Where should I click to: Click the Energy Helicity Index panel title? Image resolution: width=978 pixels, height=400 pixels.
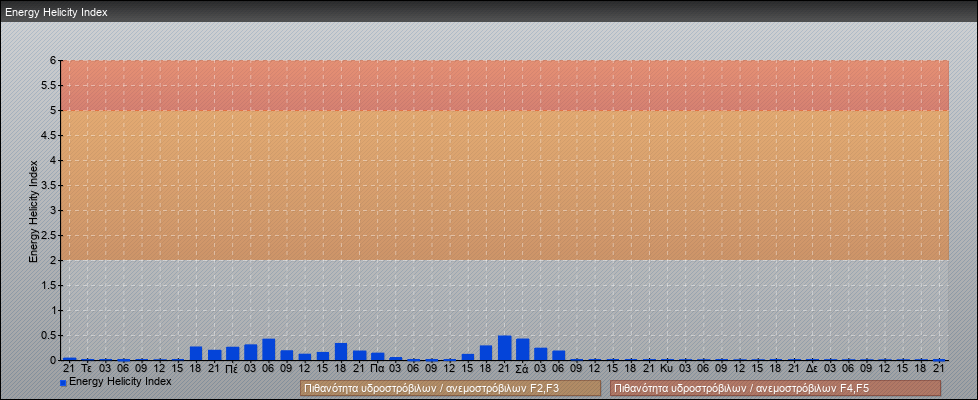[x=56, y=12]
